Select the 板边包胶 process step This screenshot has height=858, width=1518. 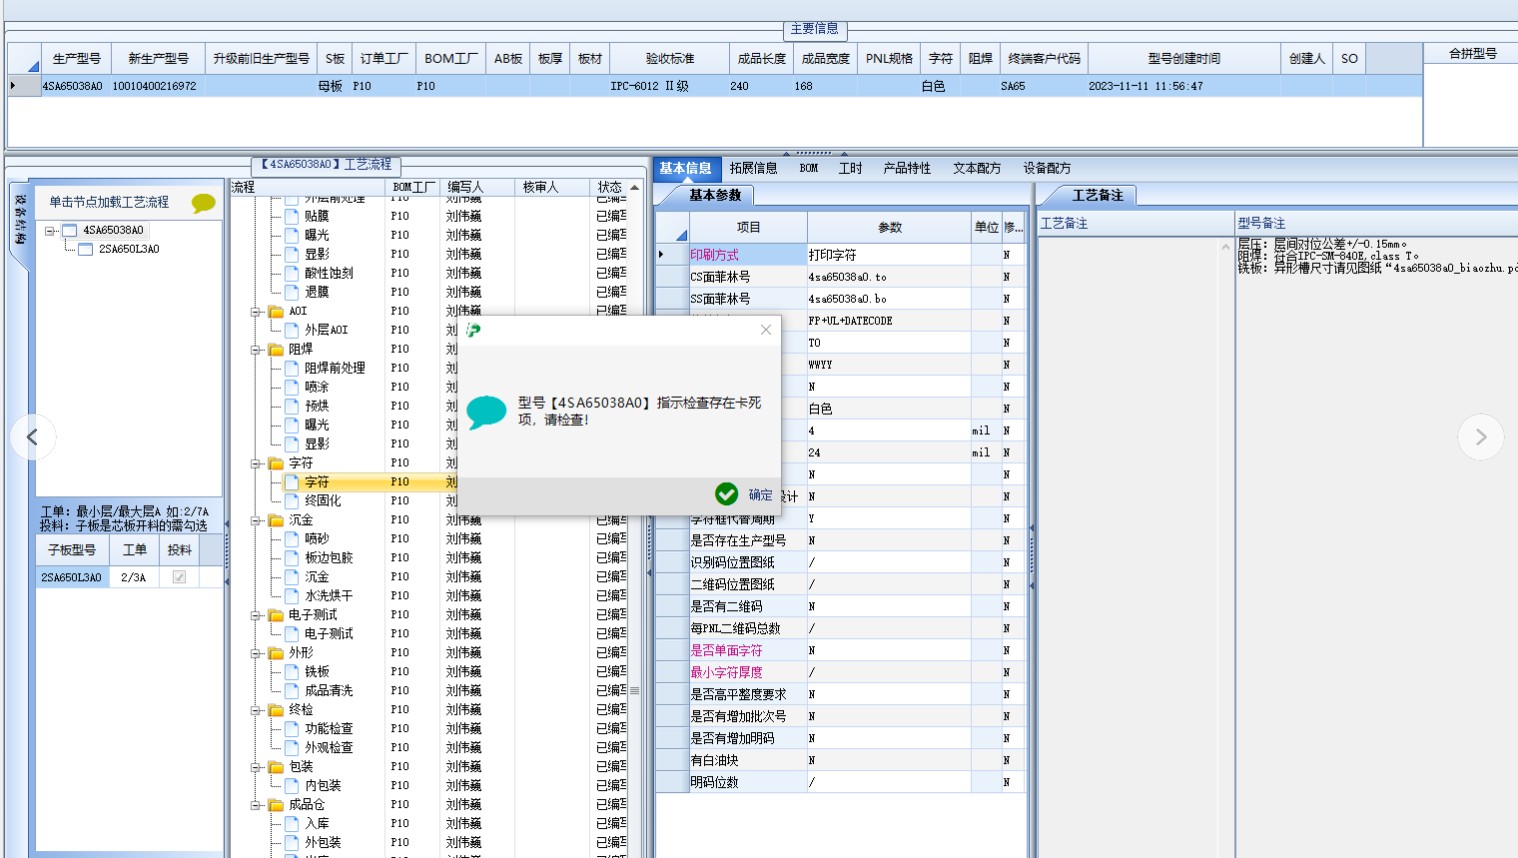click(x=328, y=558)
